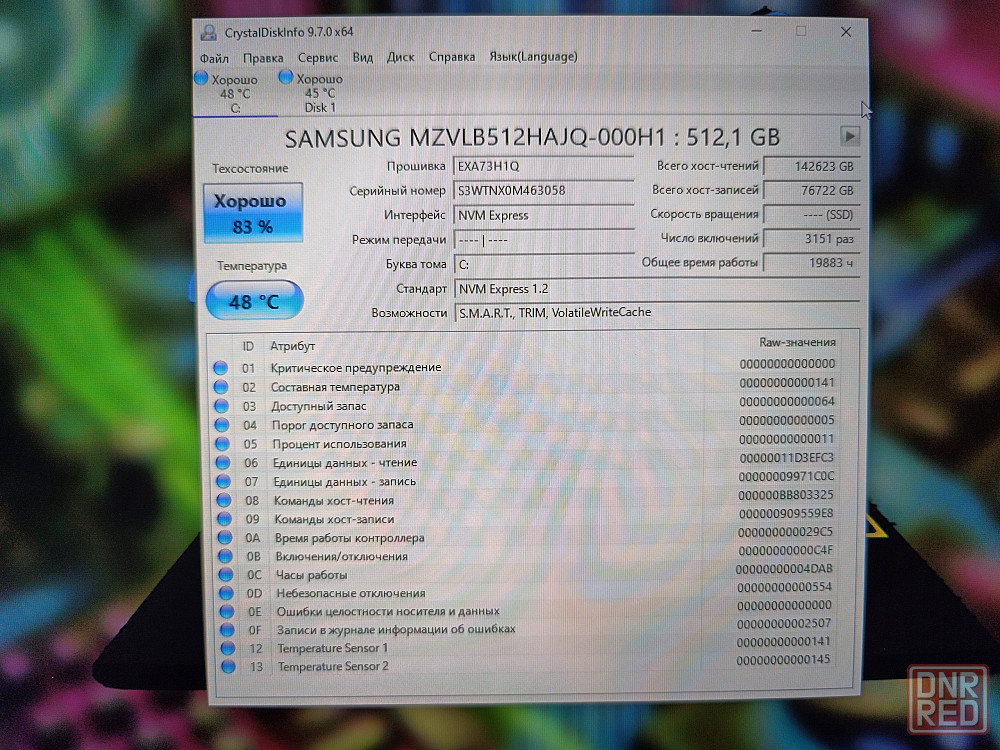The width and height of the screenshot is (1000, 750).
Task: Click the Возможности field with S.M.A.R.T., TRIM
Action: pyautogui.click(x=657, y=312)
